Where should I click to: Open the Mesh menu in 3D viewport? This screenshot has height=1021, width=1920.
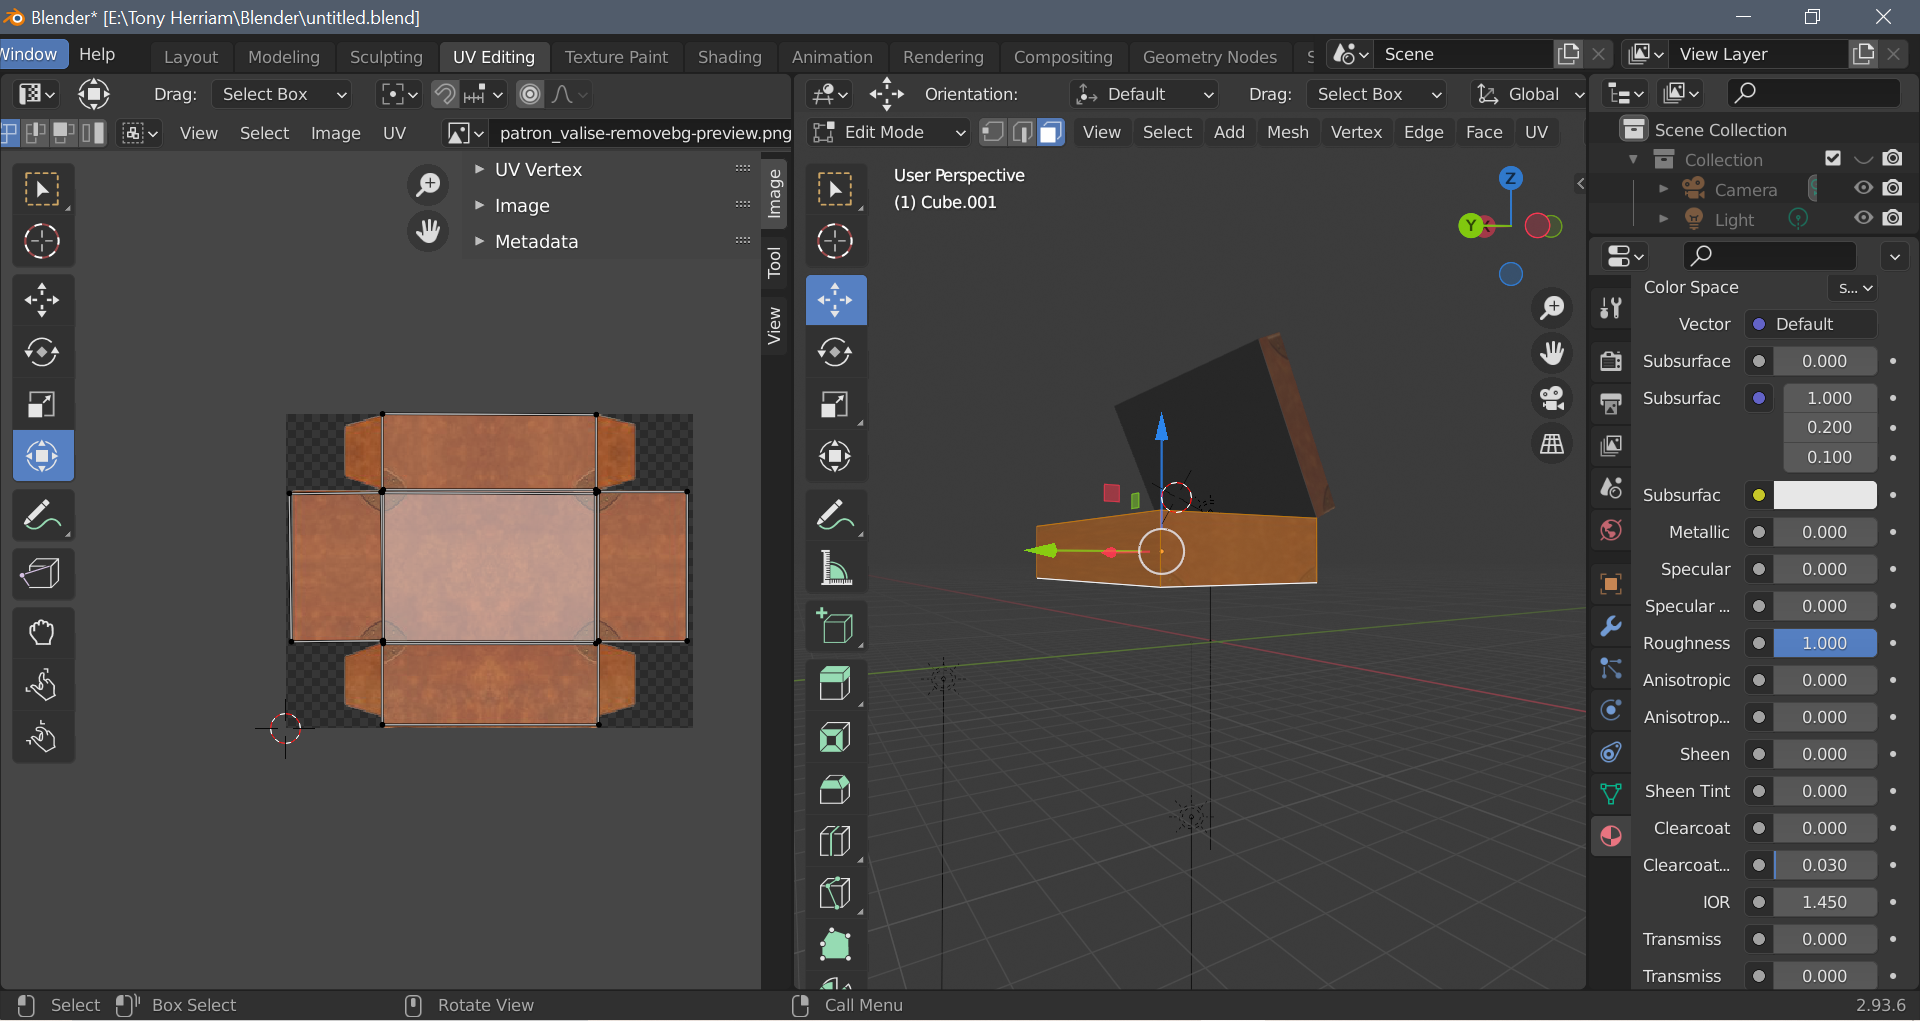(x=1287, y=132)
